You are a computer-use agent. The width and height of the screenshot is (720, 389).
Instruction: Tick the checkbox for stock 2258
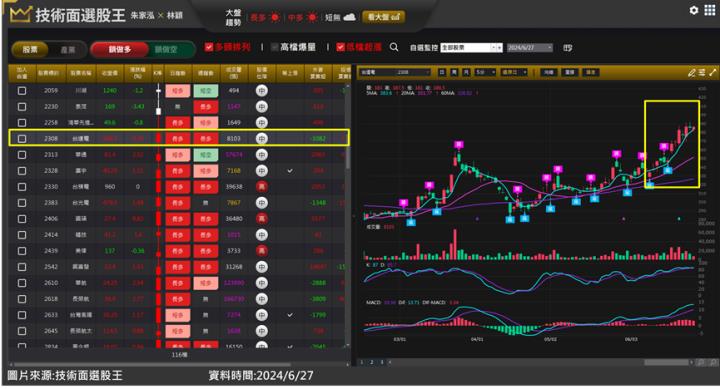click(x=22, y=123)
